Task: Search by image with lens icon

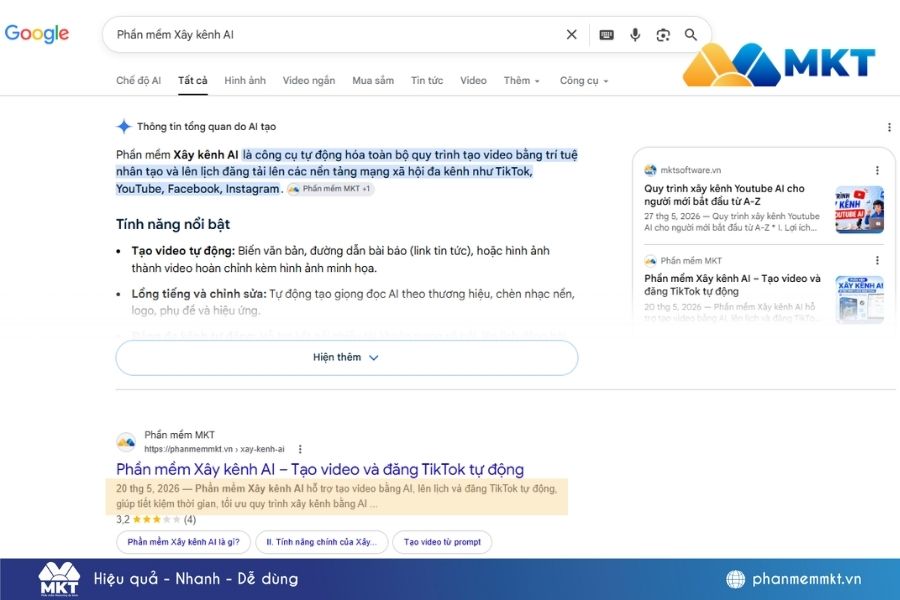Action: coord(663,35)
